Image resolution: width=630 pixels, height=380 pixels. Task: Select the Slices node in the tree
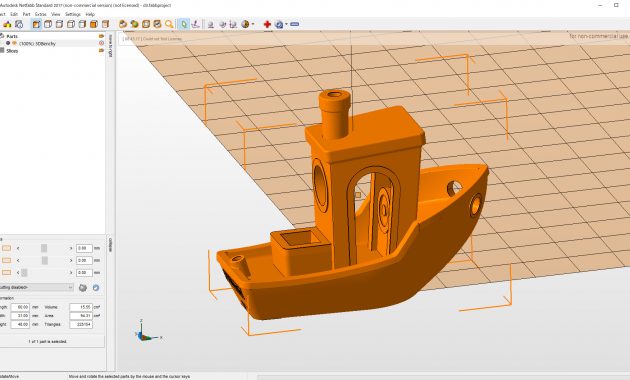pyautogui.click(x=12, y=51)
